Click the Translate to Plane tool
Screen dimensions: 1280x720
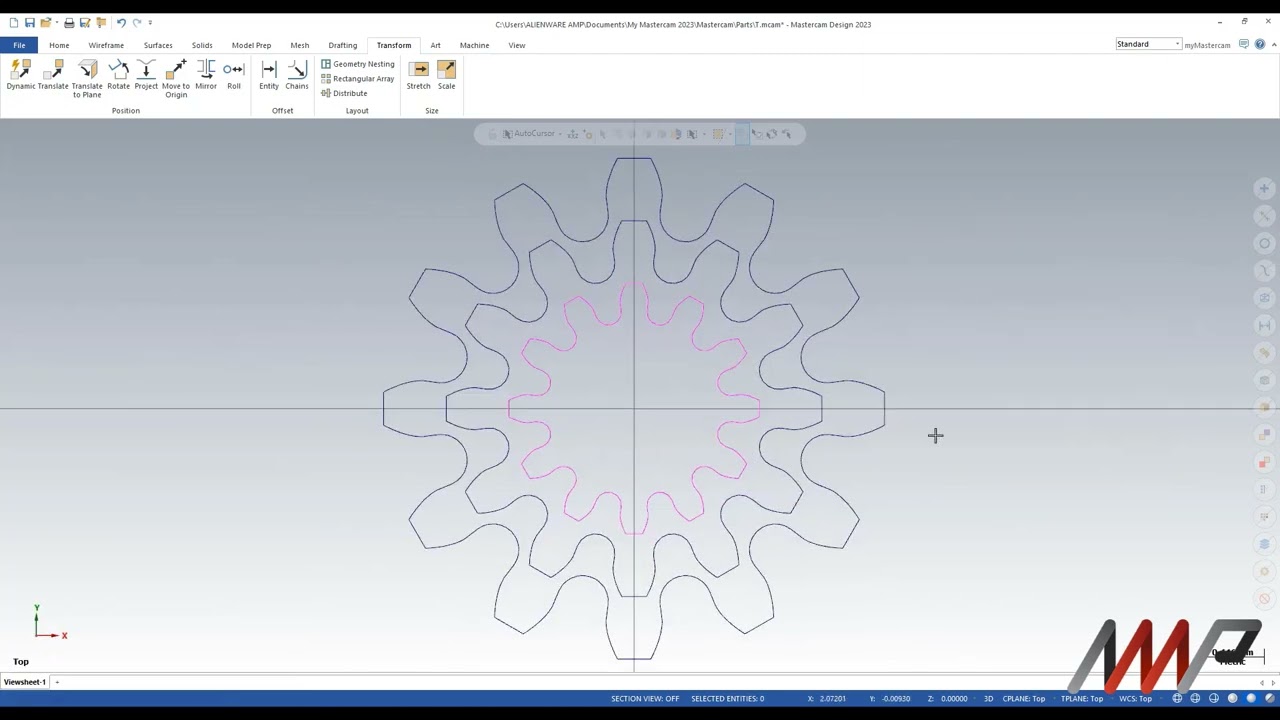pos(87,79)
